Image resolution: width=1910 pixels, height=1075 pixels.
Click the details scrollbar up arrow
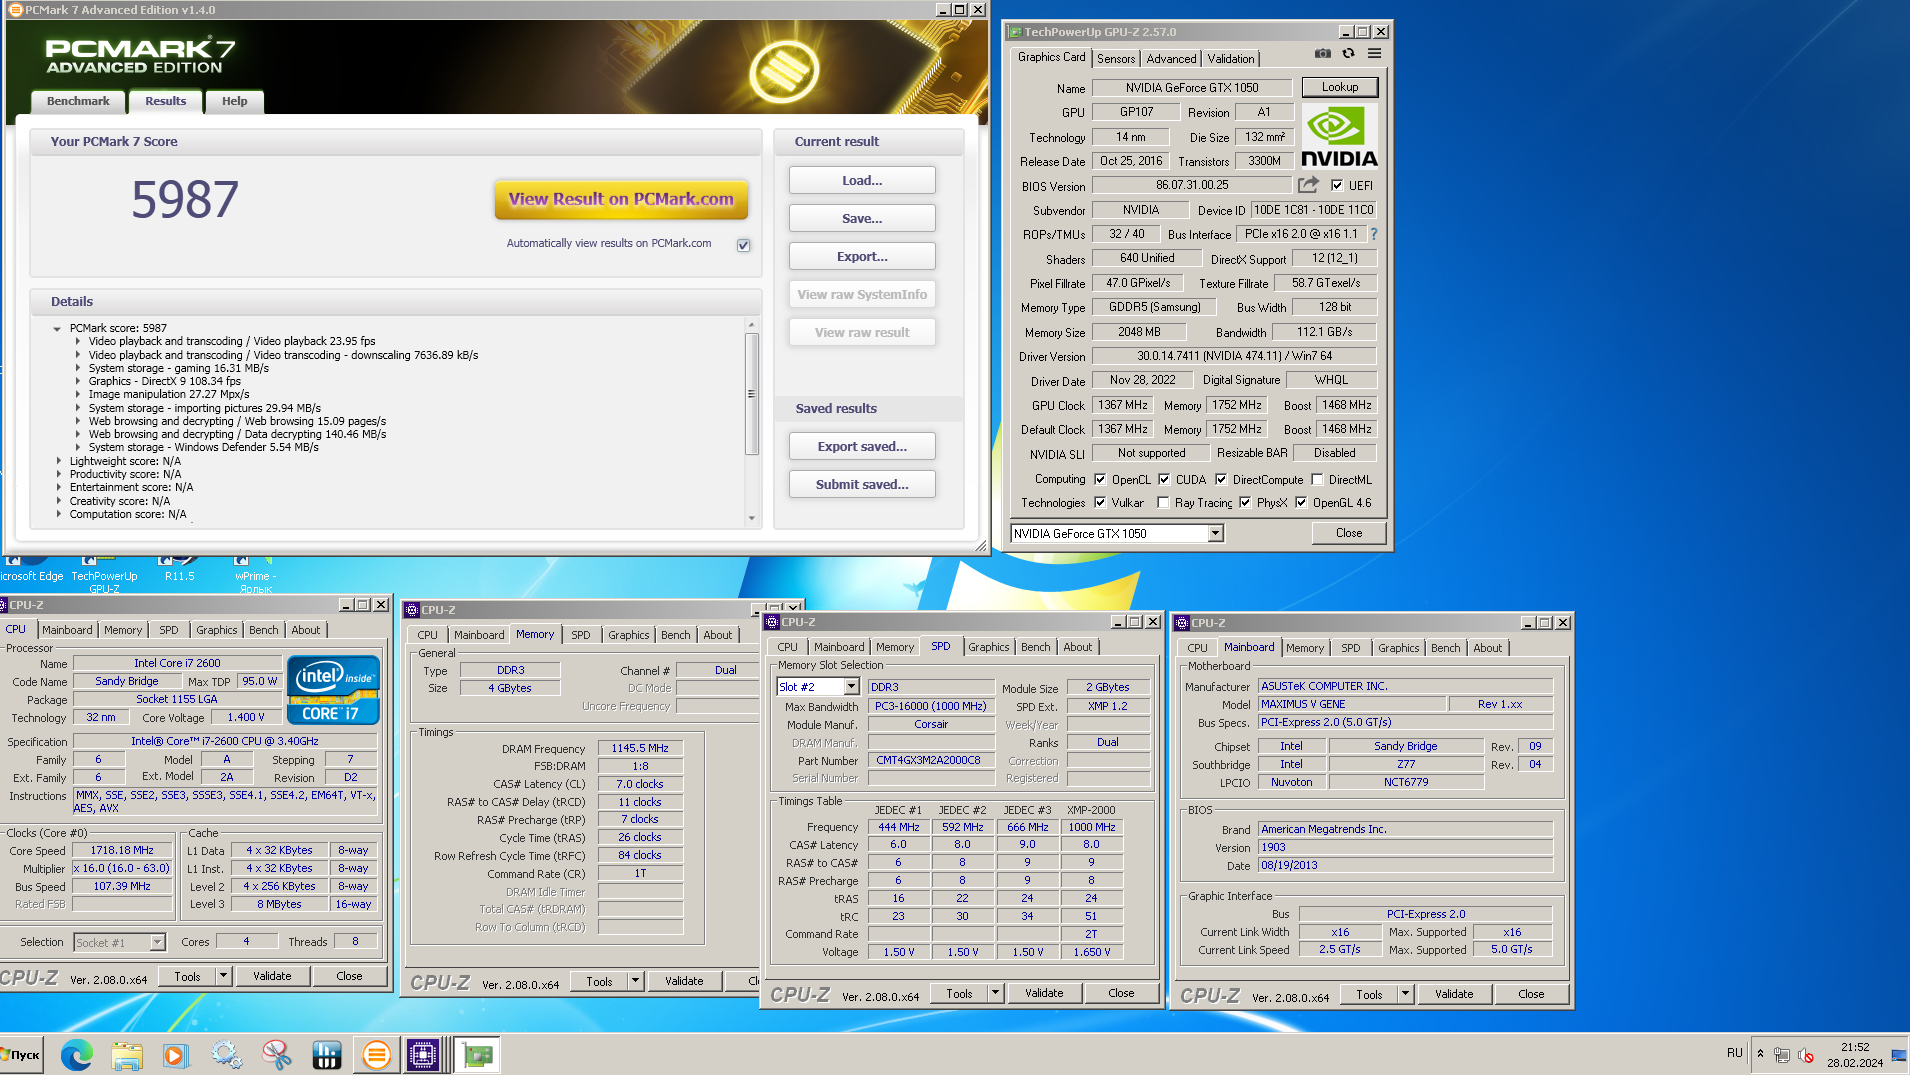click(752, 326)
